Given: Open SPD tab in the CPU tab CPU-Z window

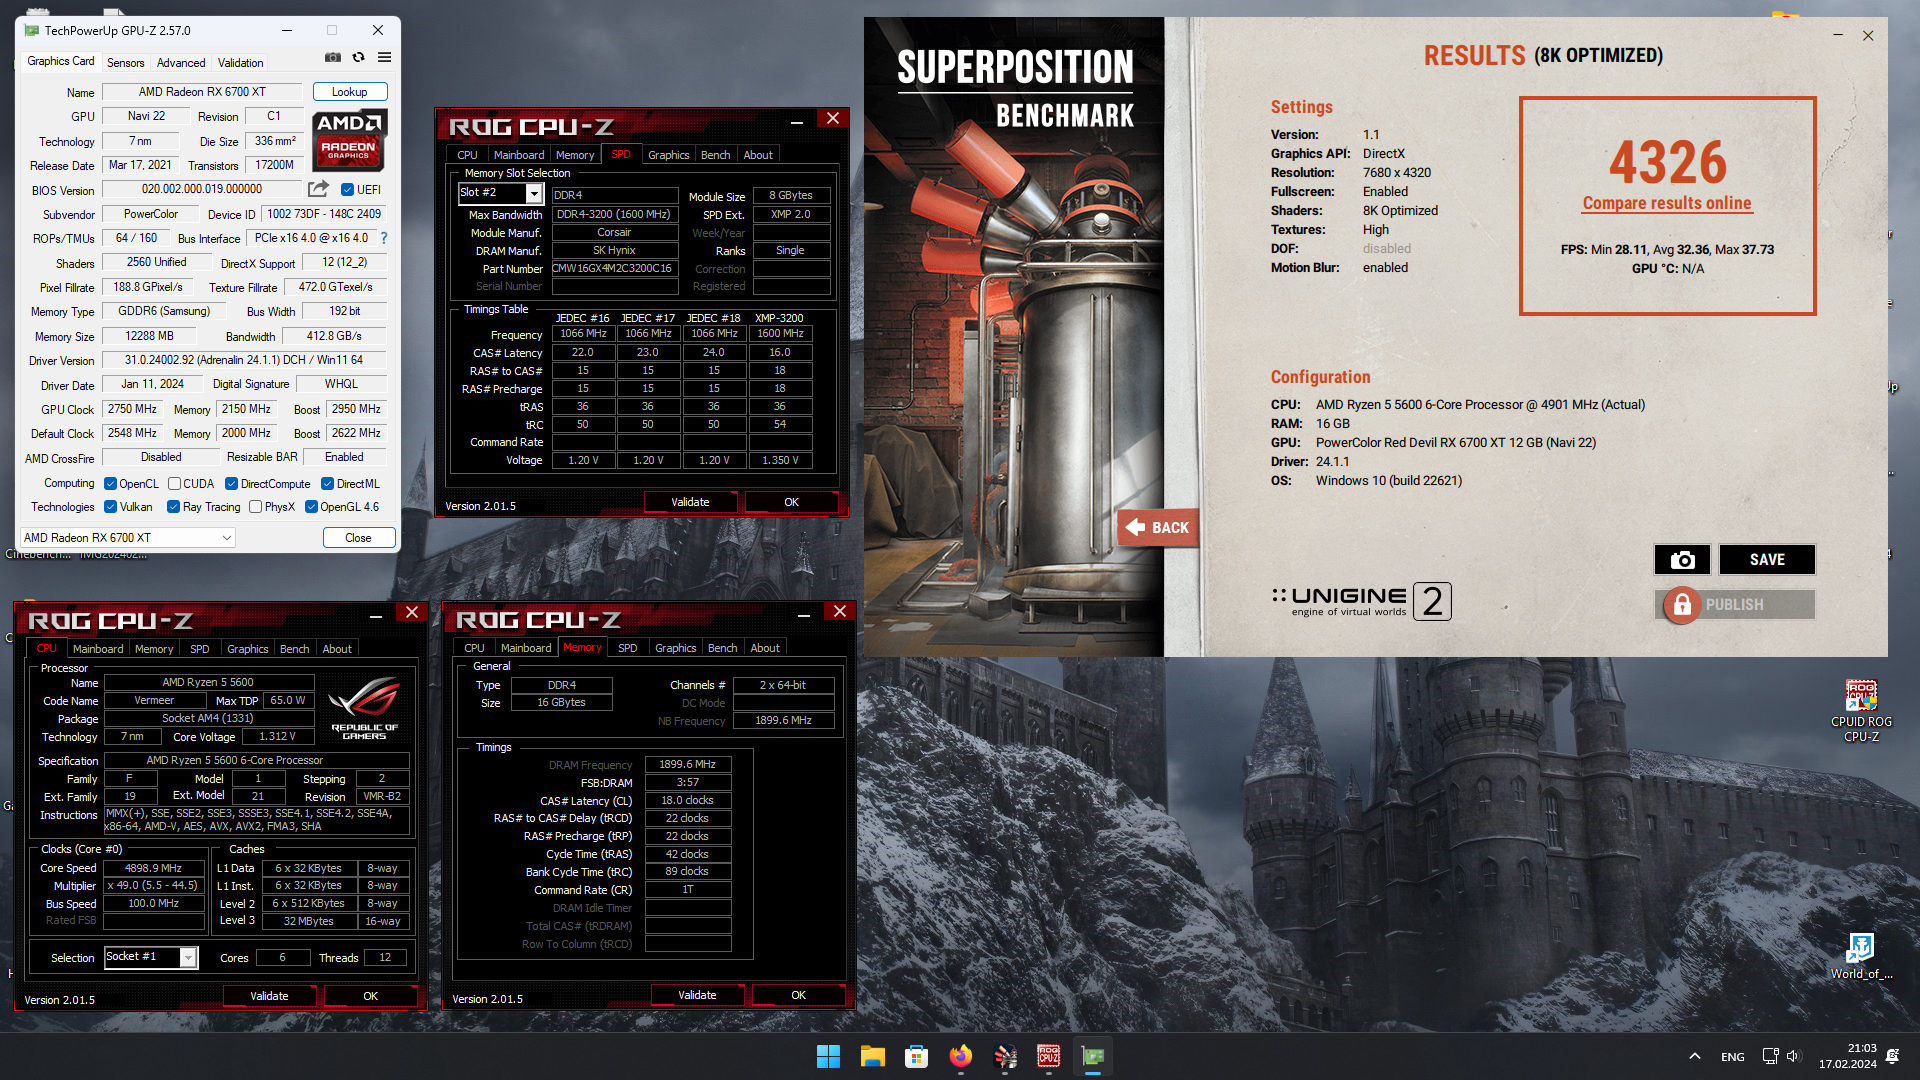Looking at the screenshot, I should pos(200,649).
